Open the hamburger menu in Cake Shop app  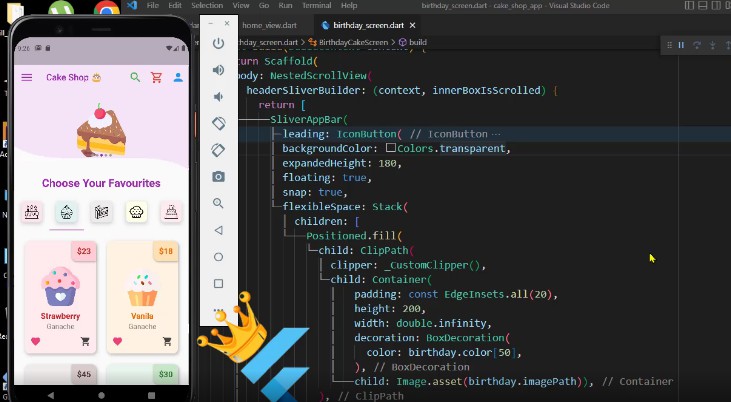27,77
